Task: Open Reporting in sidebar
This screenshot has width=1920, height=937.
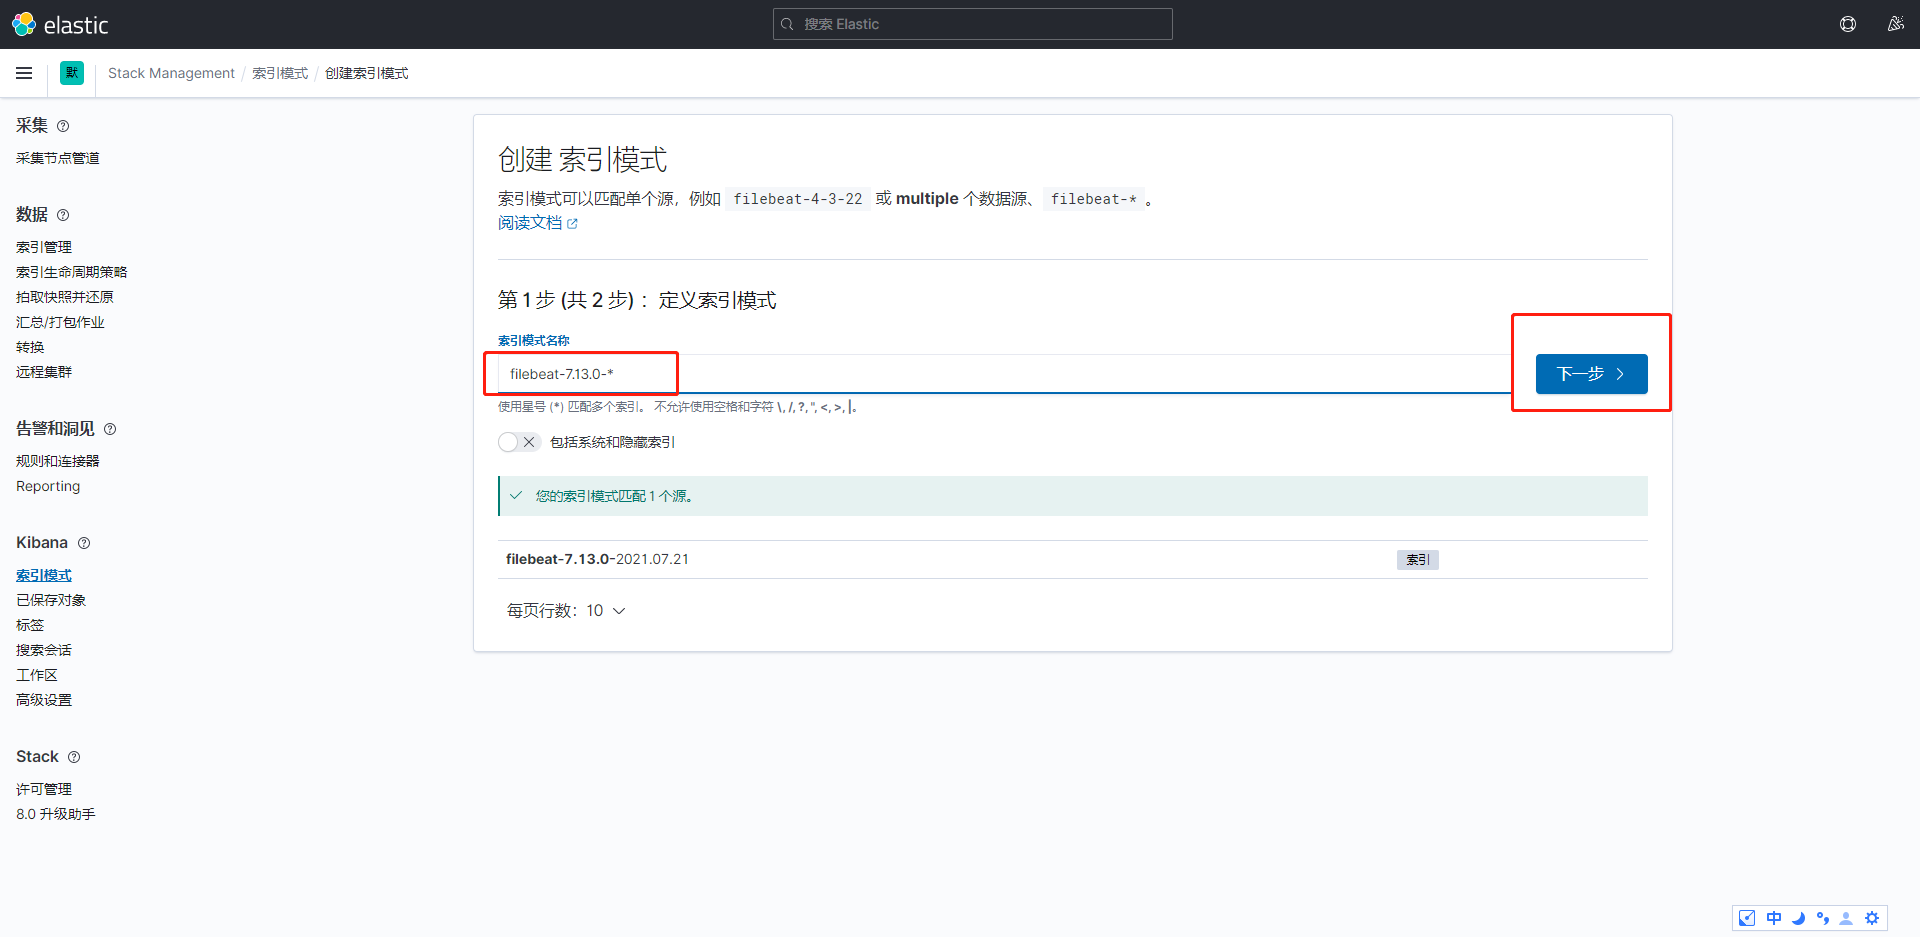Action: 48,486
